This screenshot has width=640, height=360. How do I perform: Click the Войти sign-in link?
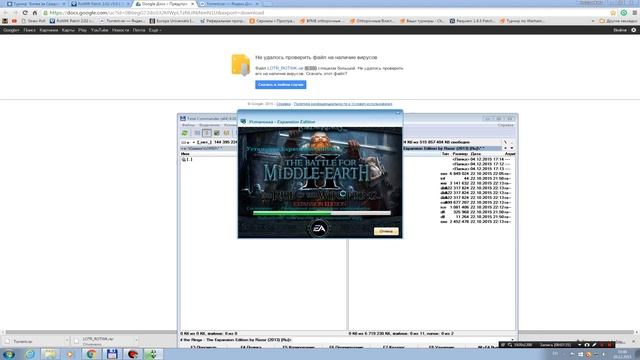click(x=620, y=30)
